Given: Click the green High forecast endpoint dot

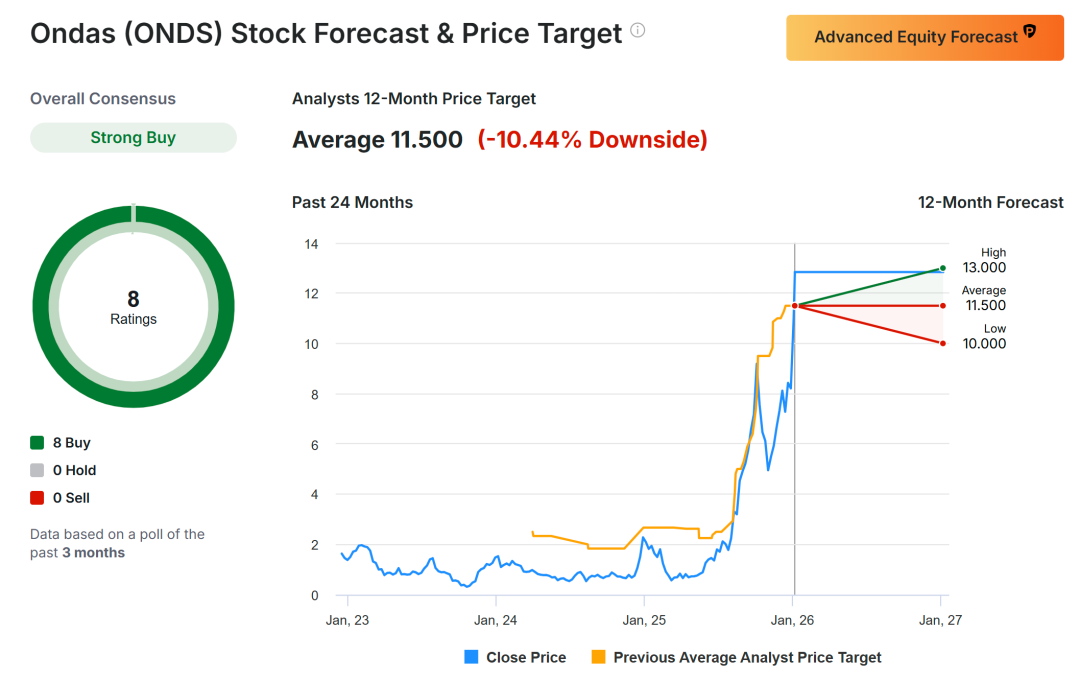Looking at the screenshot, I should 943,268.
